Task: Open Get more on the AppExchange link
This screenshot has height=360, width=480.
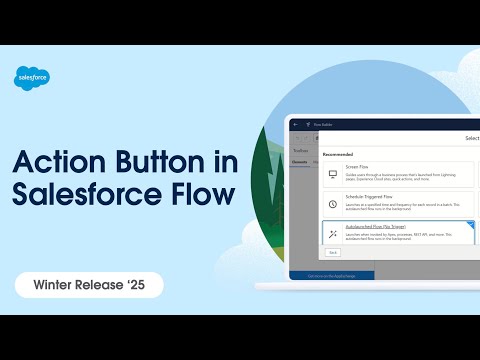Action: coord(332,276)
